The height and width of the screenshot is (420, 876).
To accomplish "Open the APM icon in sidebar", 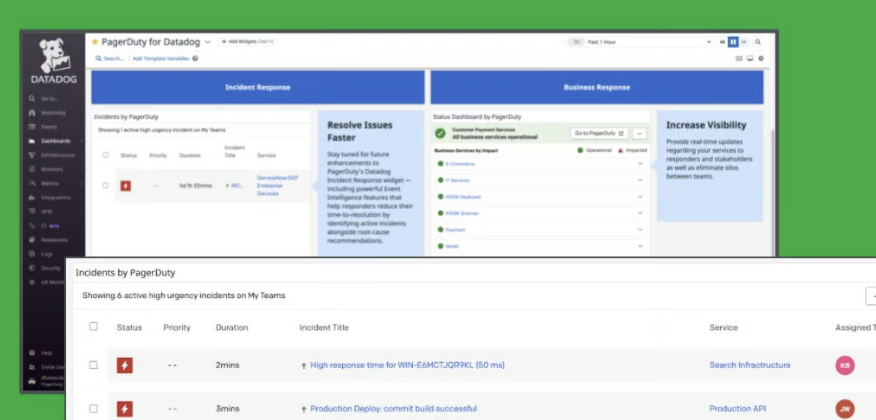I will pyautogui.click(x=32, y=212).
